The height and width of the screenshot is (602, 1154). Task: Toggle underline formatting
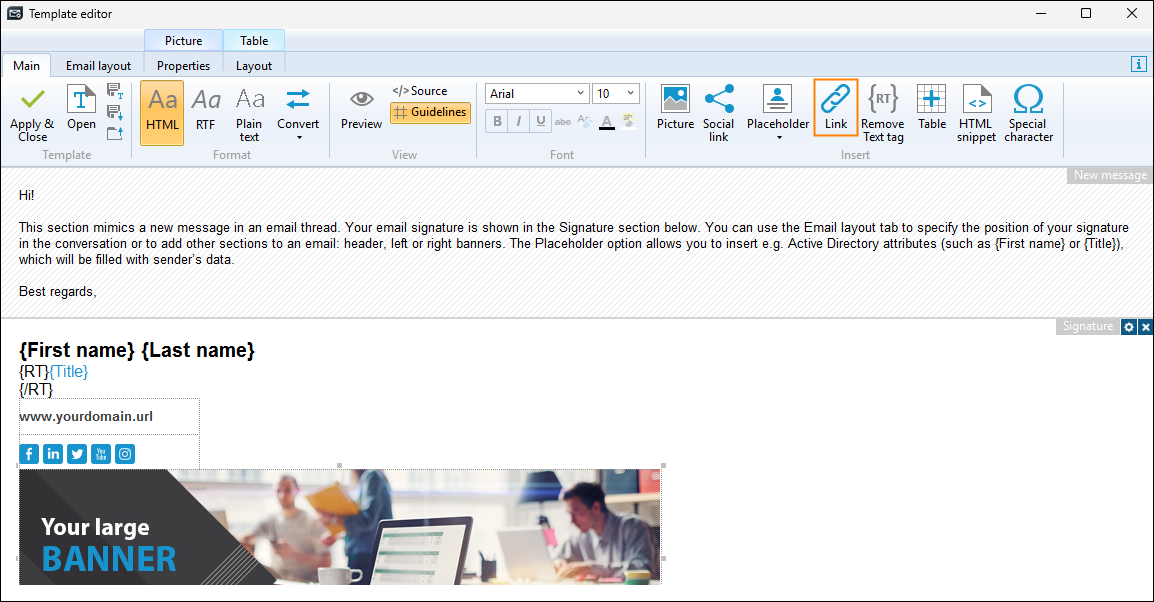(541, 121)
